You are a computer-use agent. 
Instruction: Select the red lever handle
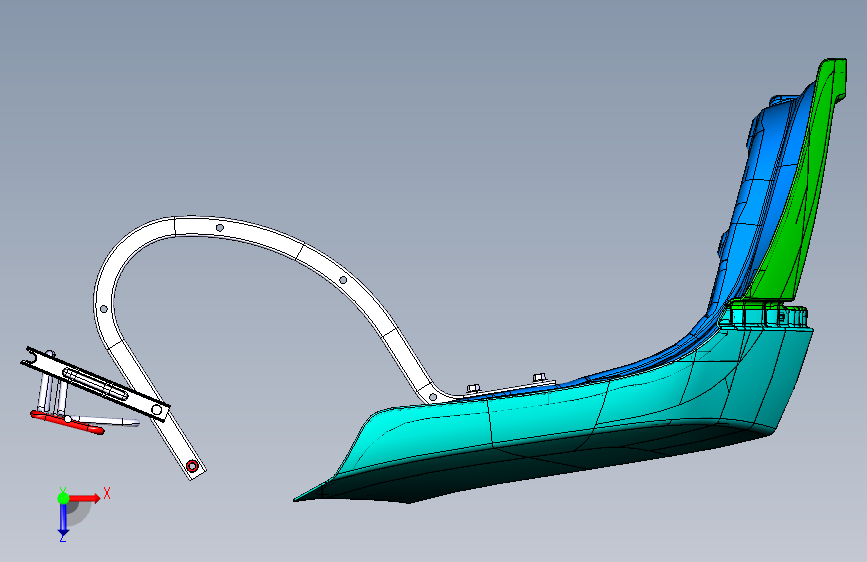coord(67,422)
